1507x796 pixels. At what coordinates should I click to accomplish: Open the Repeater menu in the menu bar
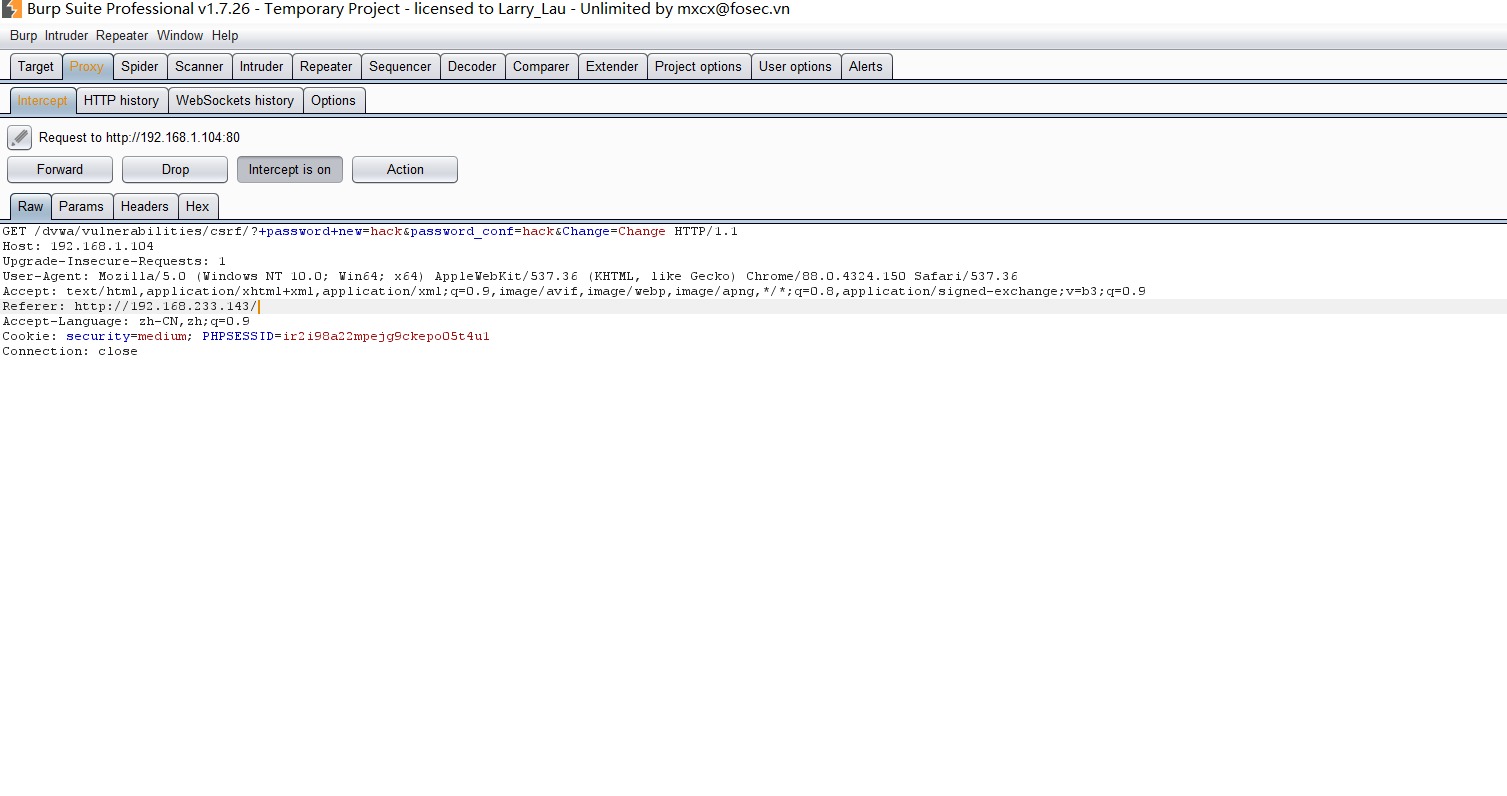[x=122, y=36]
